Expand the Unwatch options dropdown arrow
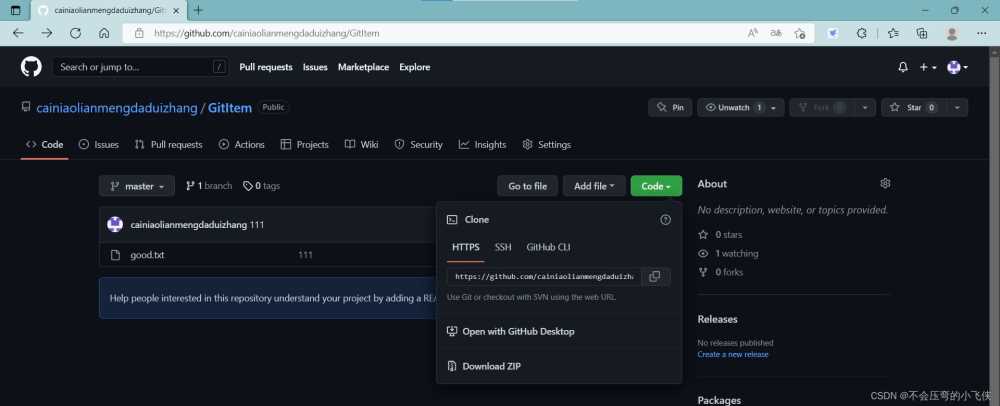Screen dimensions: 1000x406 pyautogui.click(x=775, y=108)
